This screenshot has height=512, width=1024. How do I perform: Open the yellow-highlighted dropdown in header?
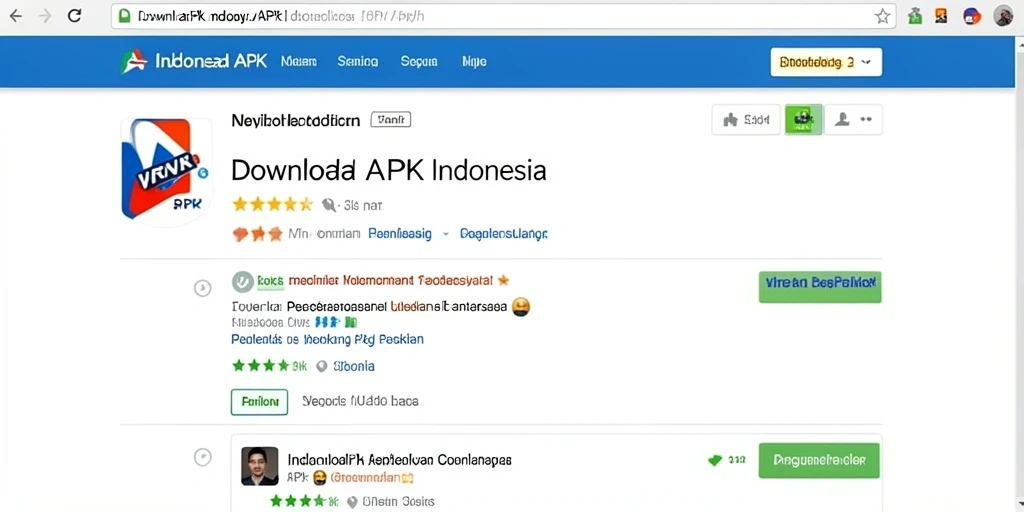(x=826, y=62)
